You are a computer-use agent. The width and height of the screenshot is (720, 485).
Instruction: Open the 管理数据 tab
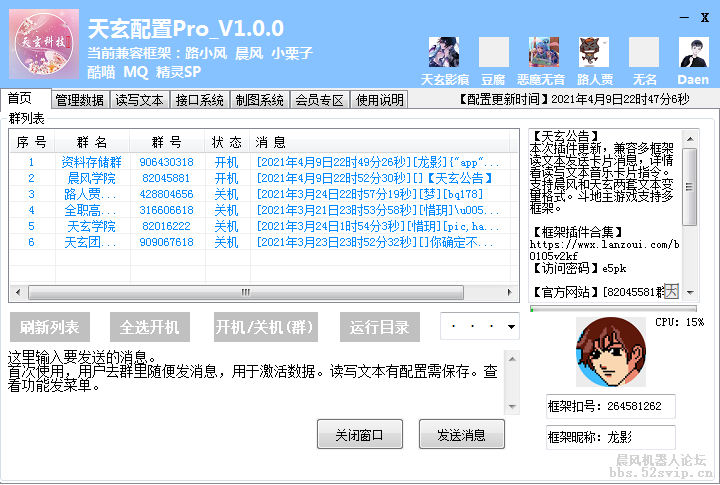tap(80, 100)
